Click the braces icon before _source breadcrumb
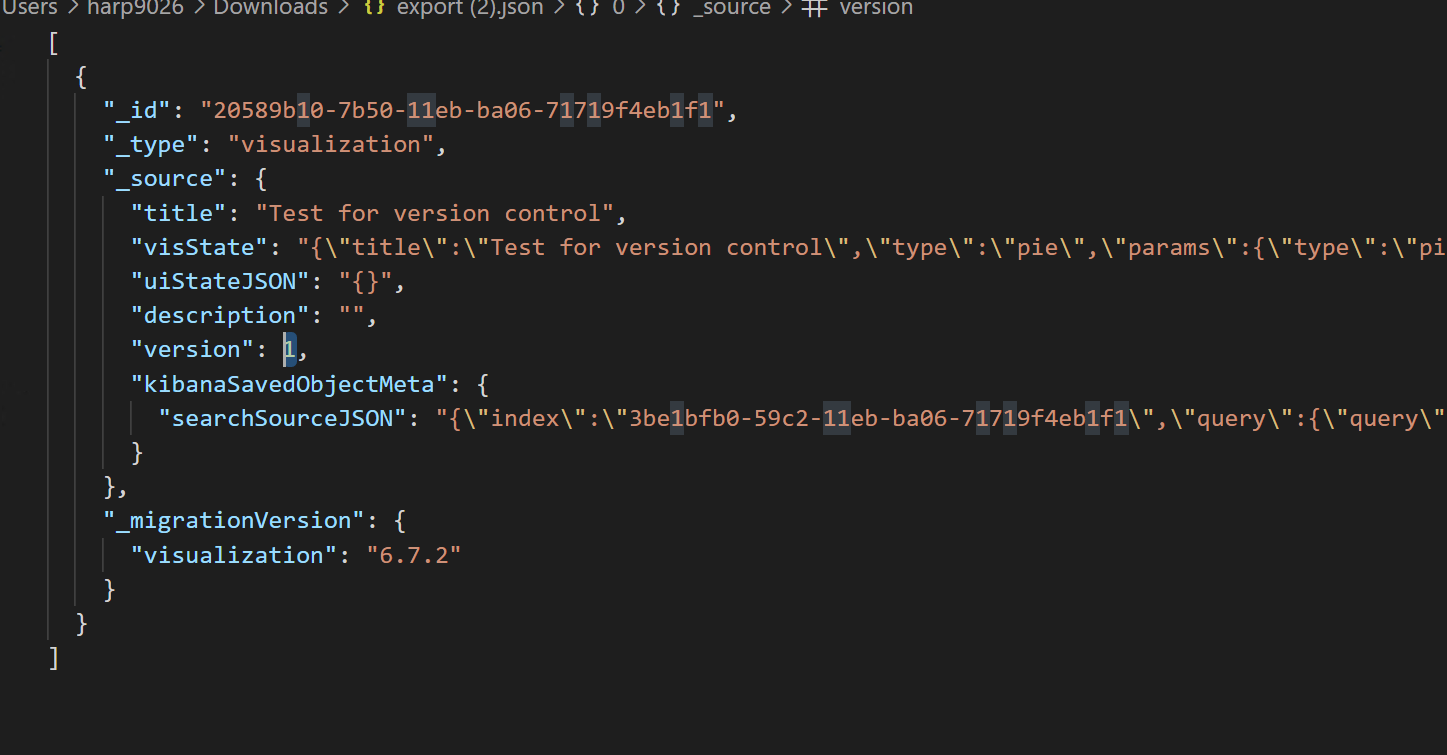 (668, 8)
